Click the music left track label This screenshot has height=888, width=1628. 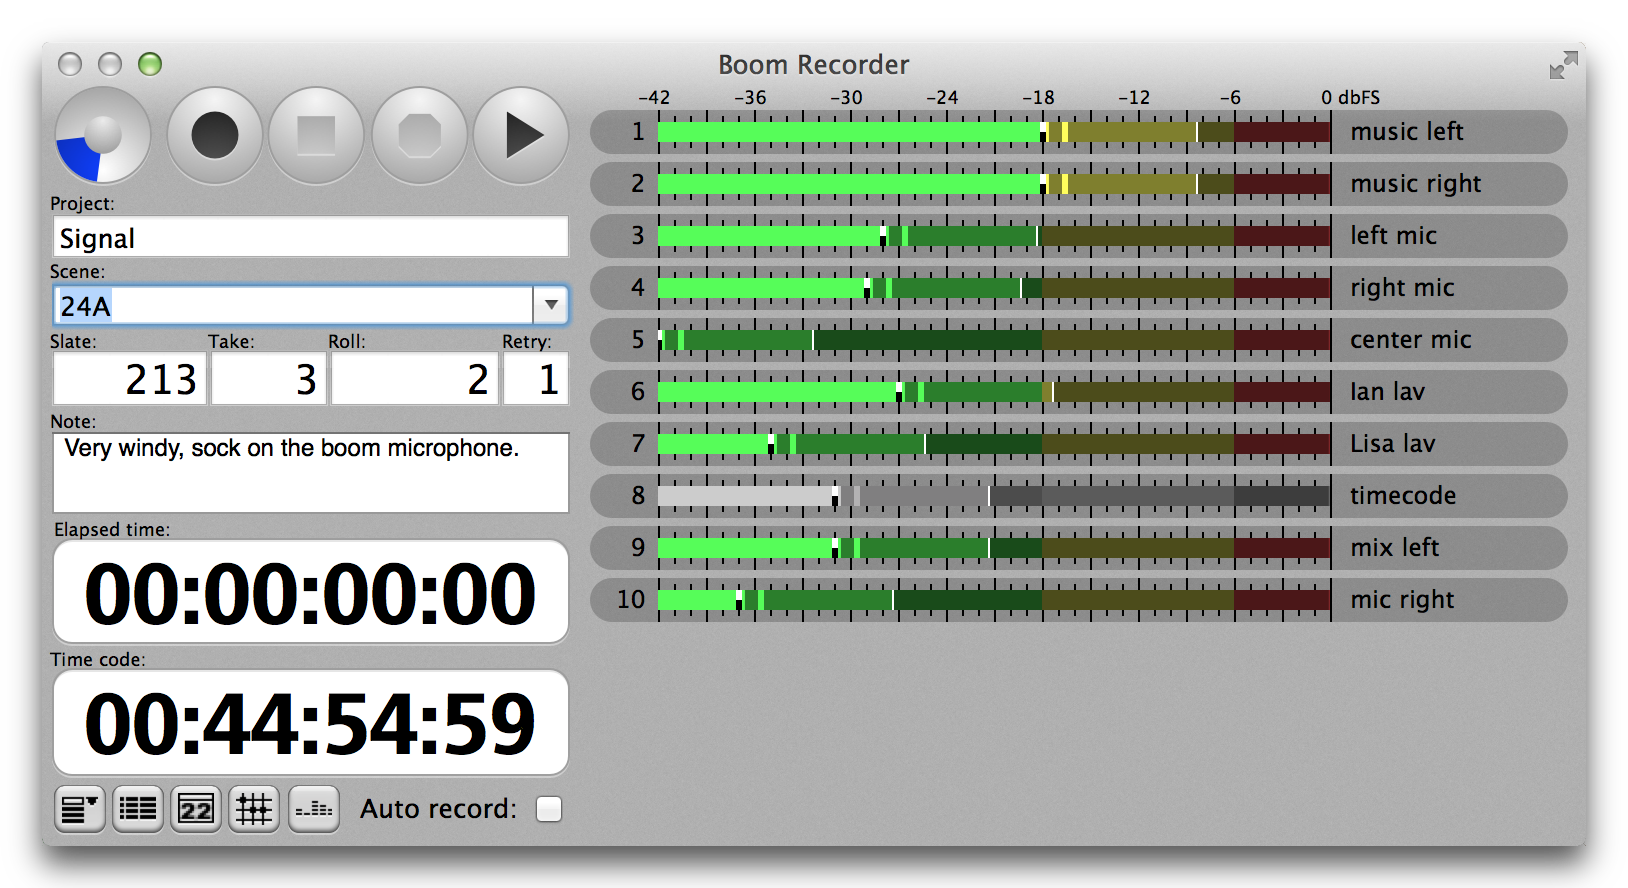point(1407,132)
